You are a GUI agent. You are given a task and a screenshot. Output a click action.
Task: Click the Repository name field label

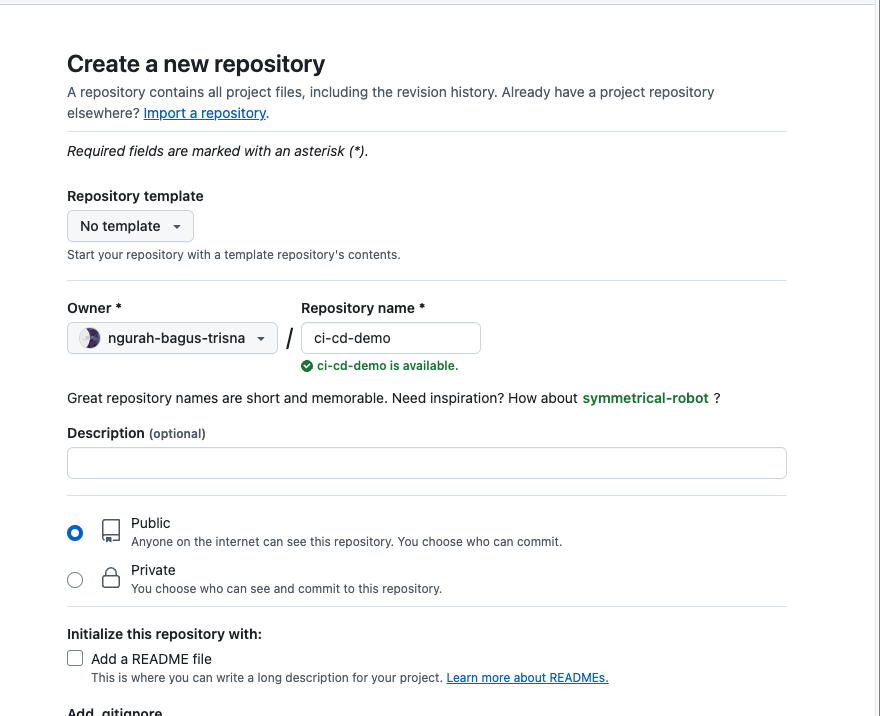click(359, 308)
